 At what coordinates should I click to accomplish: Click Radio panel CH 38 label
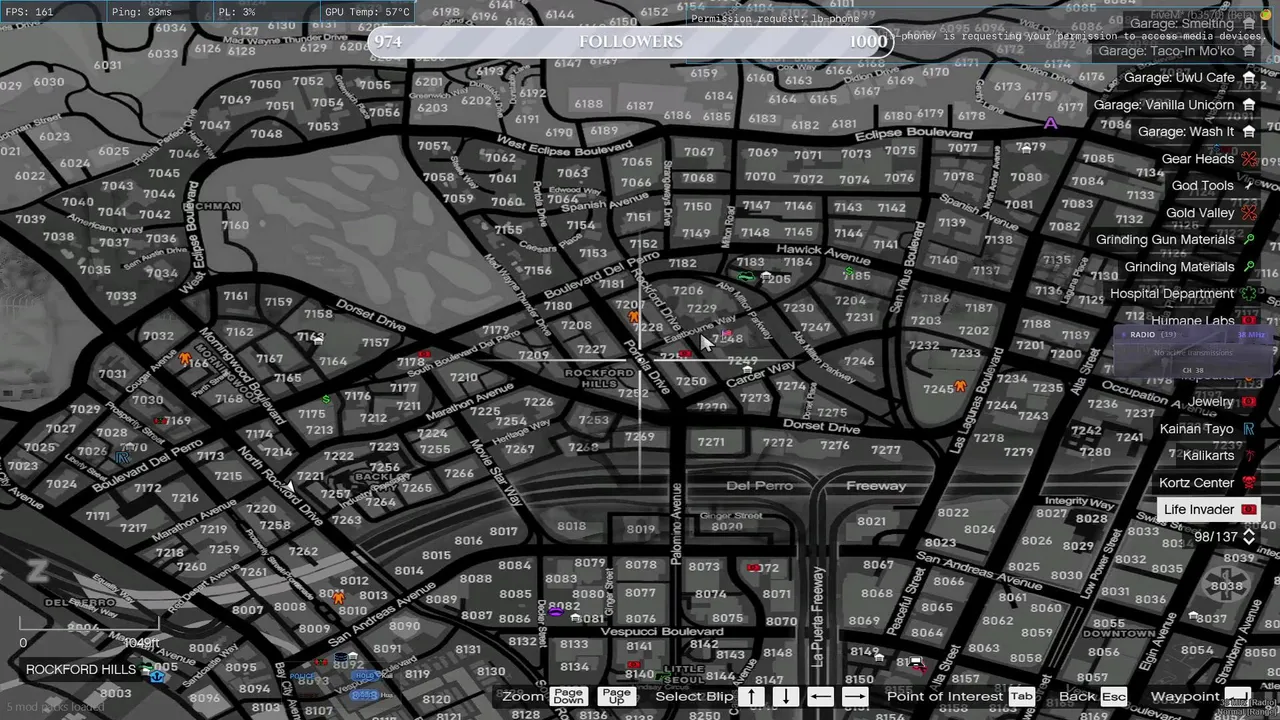click(1191, 371)
